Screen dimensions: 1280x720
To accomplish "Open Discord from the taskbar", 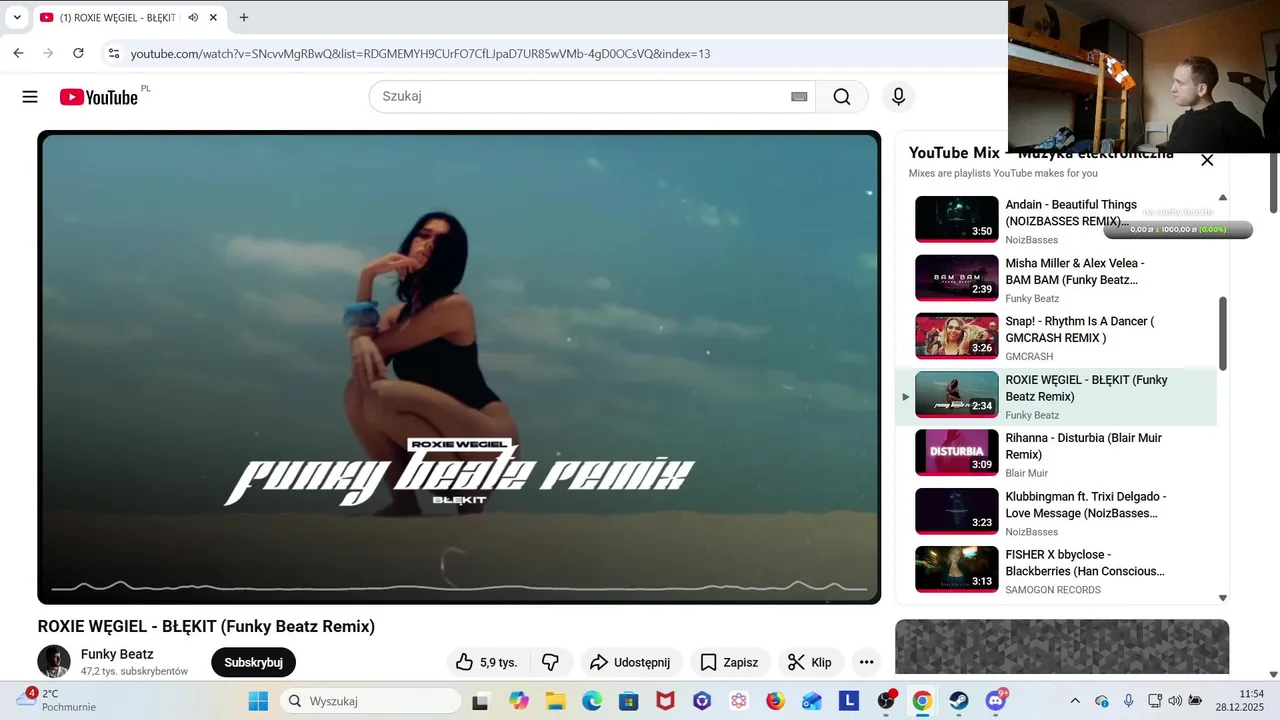I will click(995, 701).
